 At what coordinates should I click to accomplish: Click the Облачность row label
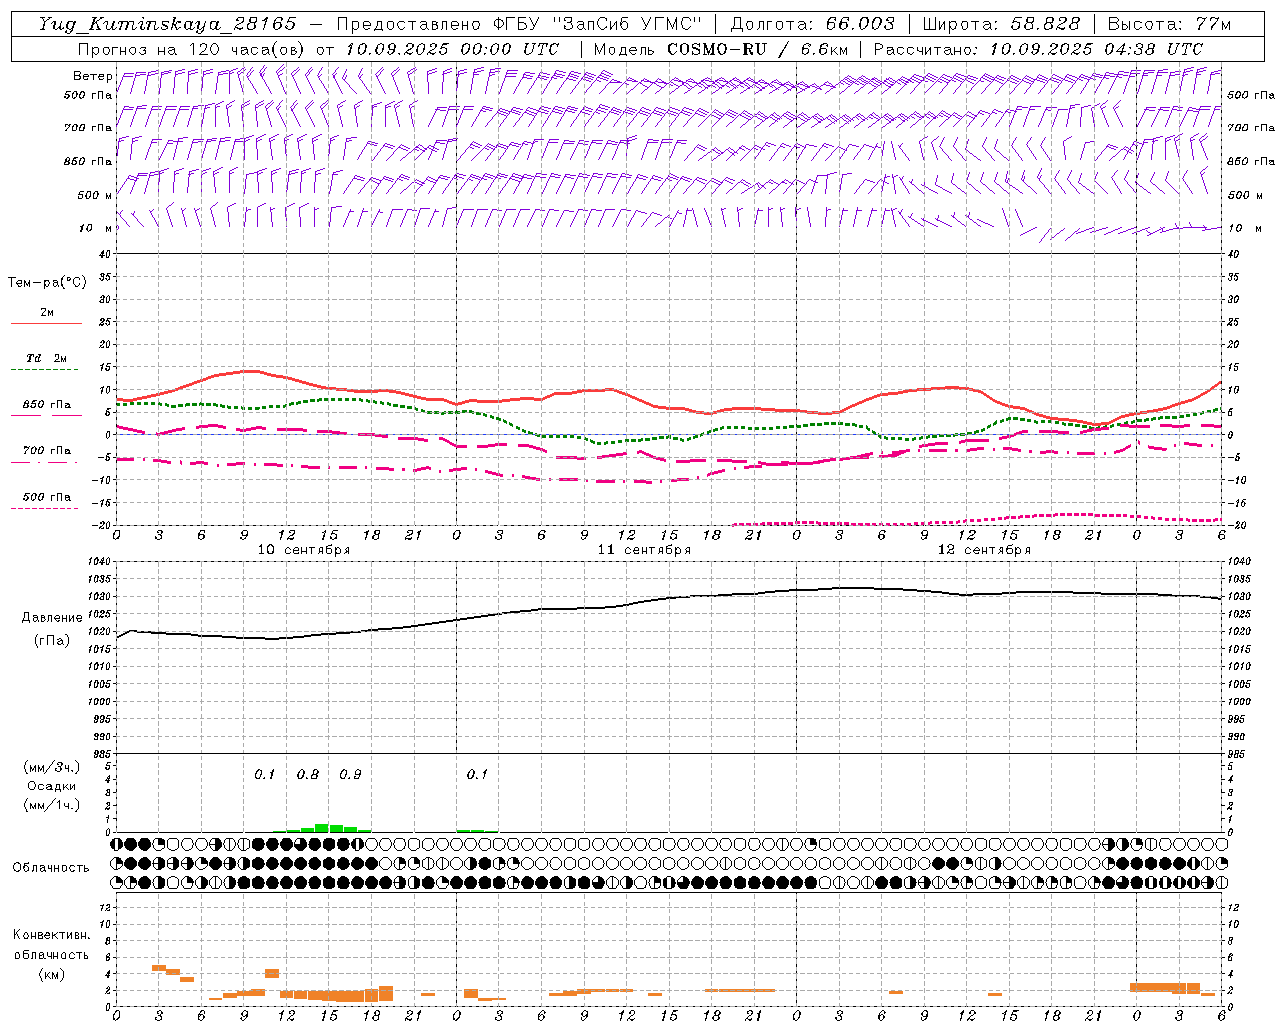point(51,868)
